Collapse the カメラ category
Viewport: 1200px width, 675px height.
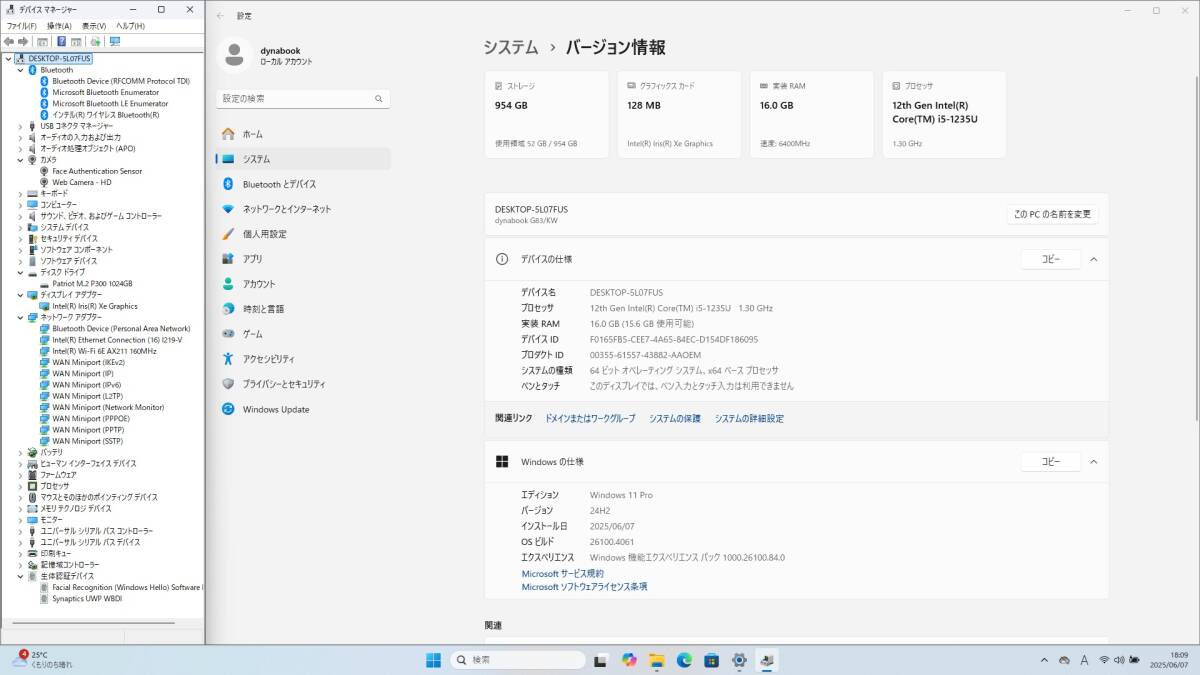pos(20,160)
